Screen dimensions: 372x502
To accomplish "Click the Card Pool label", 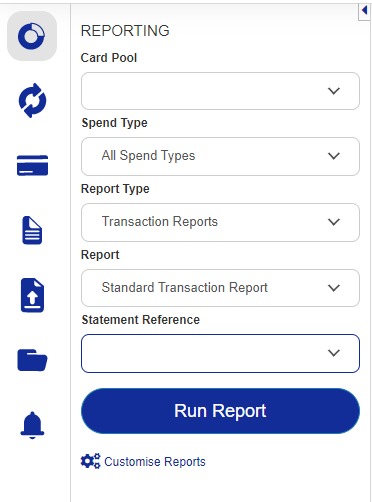I will (109, 58).
